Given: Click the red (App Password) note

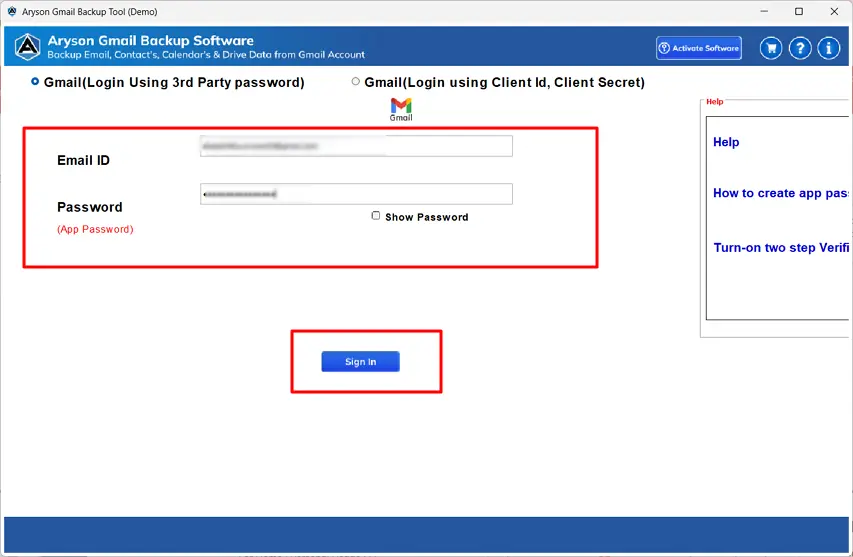Looking at the screenshot, I should coord(95,230).
